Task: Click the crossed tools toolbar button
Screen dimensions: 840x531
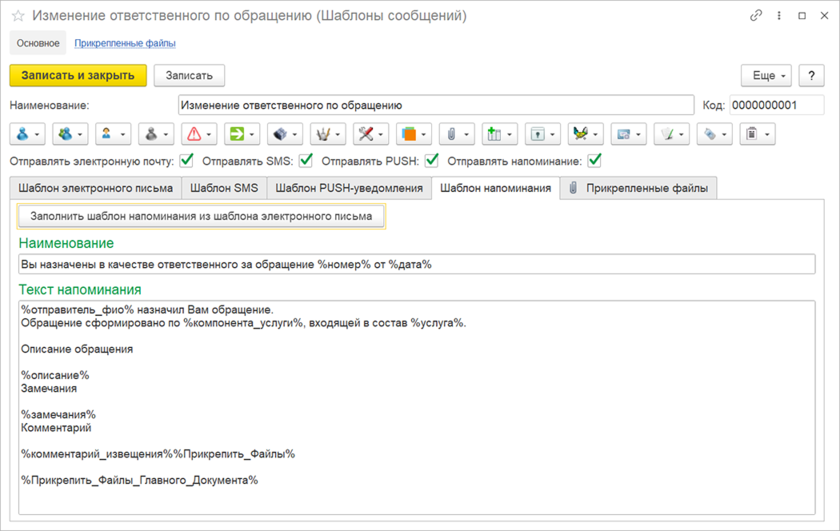Action: click(x=370, y=134)
